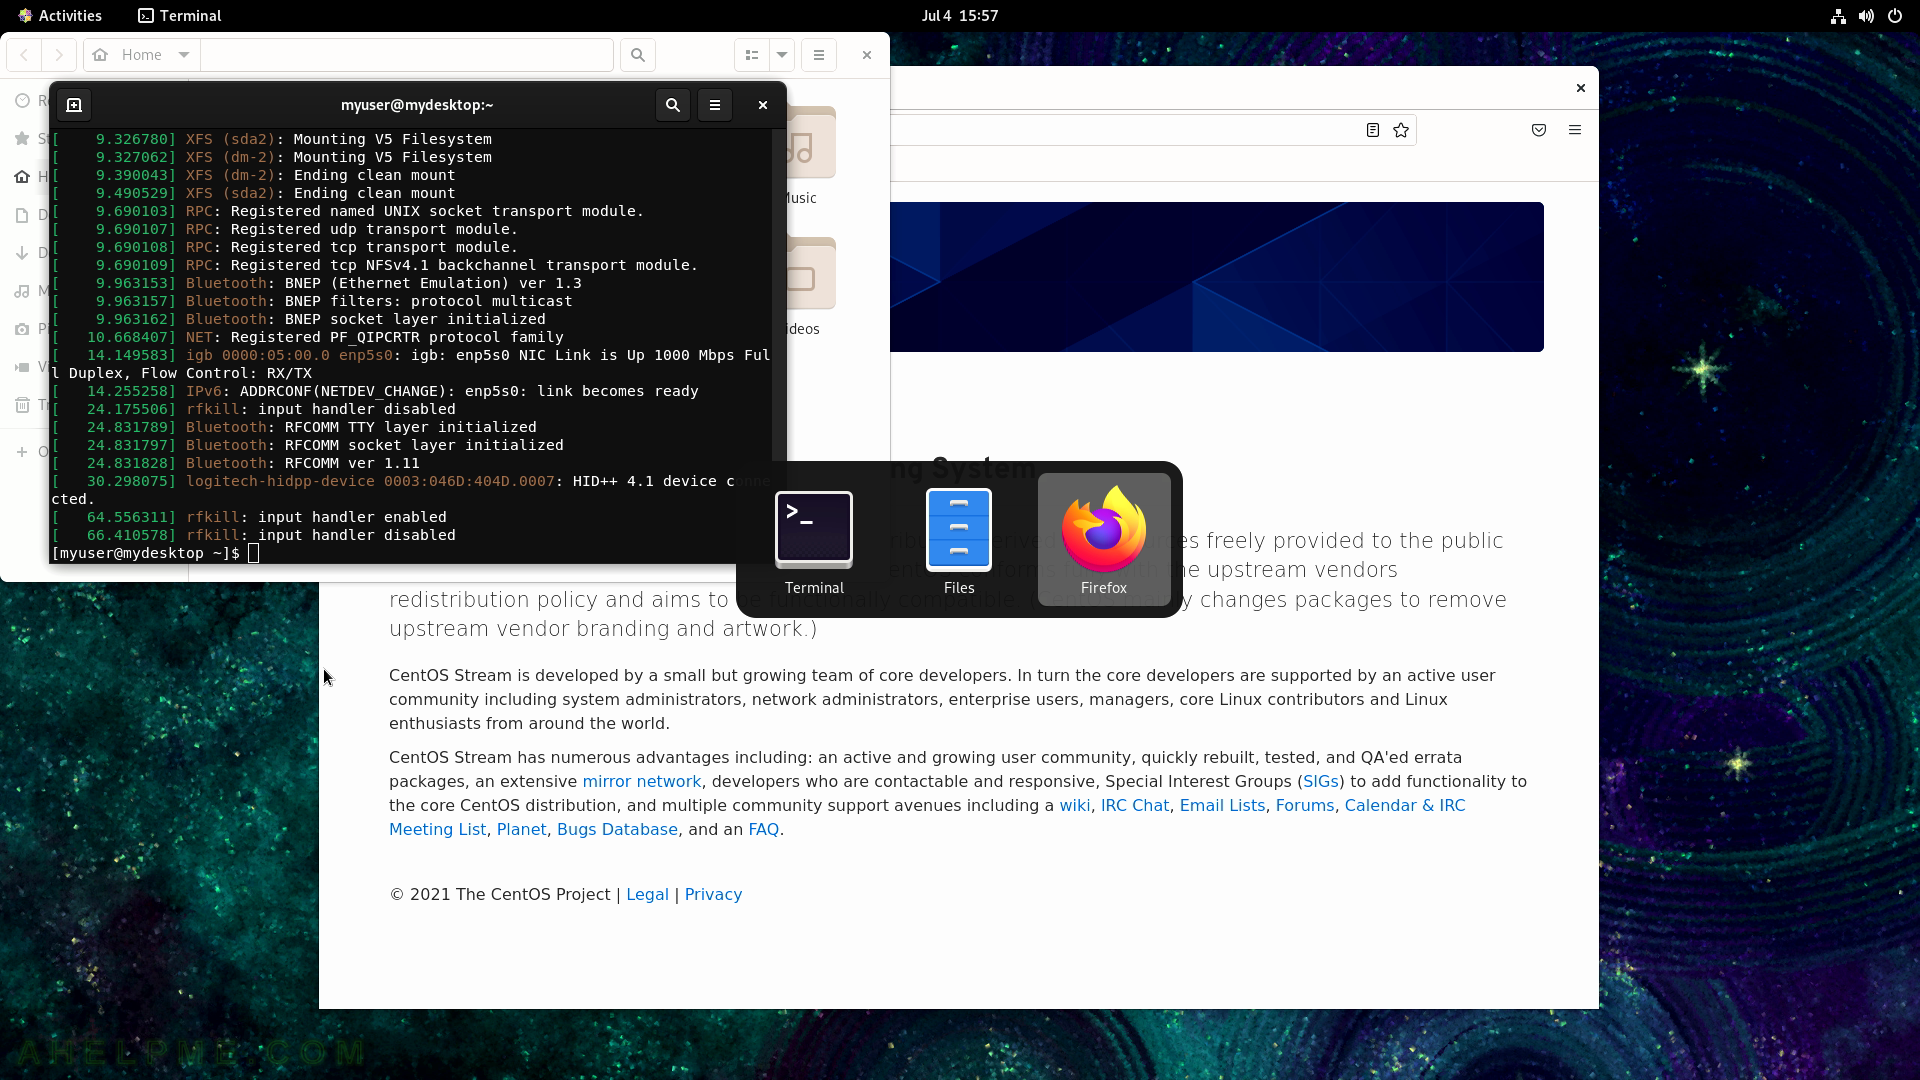The width and height of the screenshot is (1920, 1080).
Task: Close the Terminal window
Action: [763, 105]
